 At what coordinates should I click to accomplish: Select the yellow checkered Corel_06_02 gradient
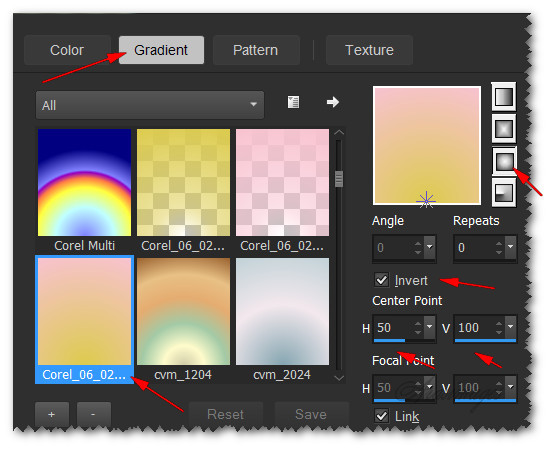click(183, 183)
